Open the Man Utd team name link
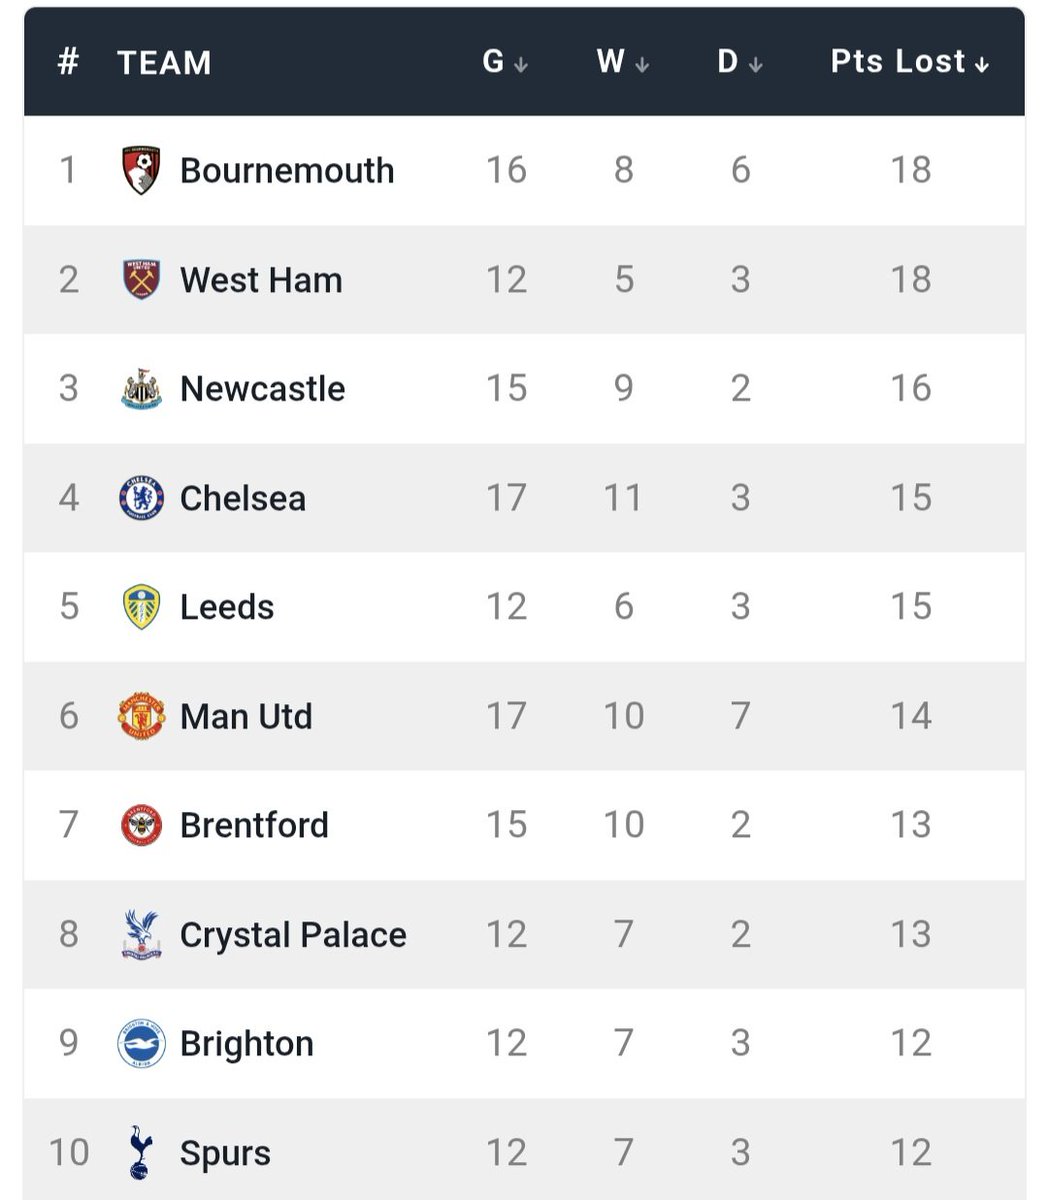 pyautogui.click(x=246, y=716)
